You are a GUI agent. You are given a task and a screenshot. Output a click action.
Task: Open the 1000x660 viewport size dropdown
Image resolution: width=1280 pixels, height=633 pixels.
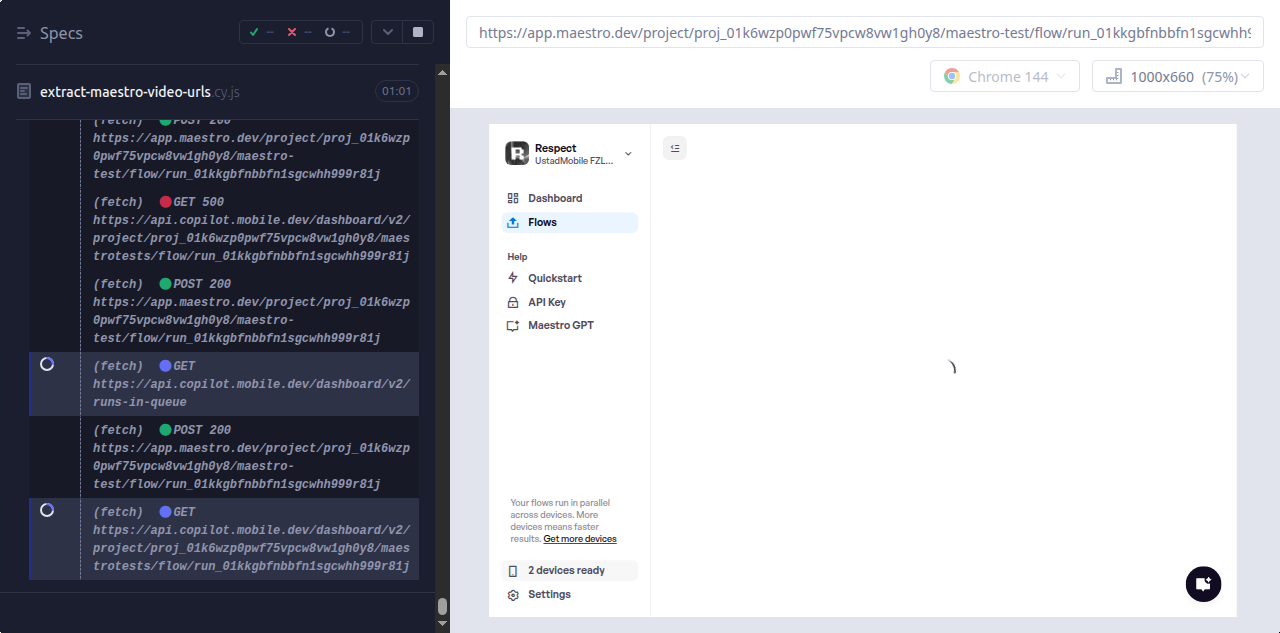pyautogui.click(x=1177, y=77)
